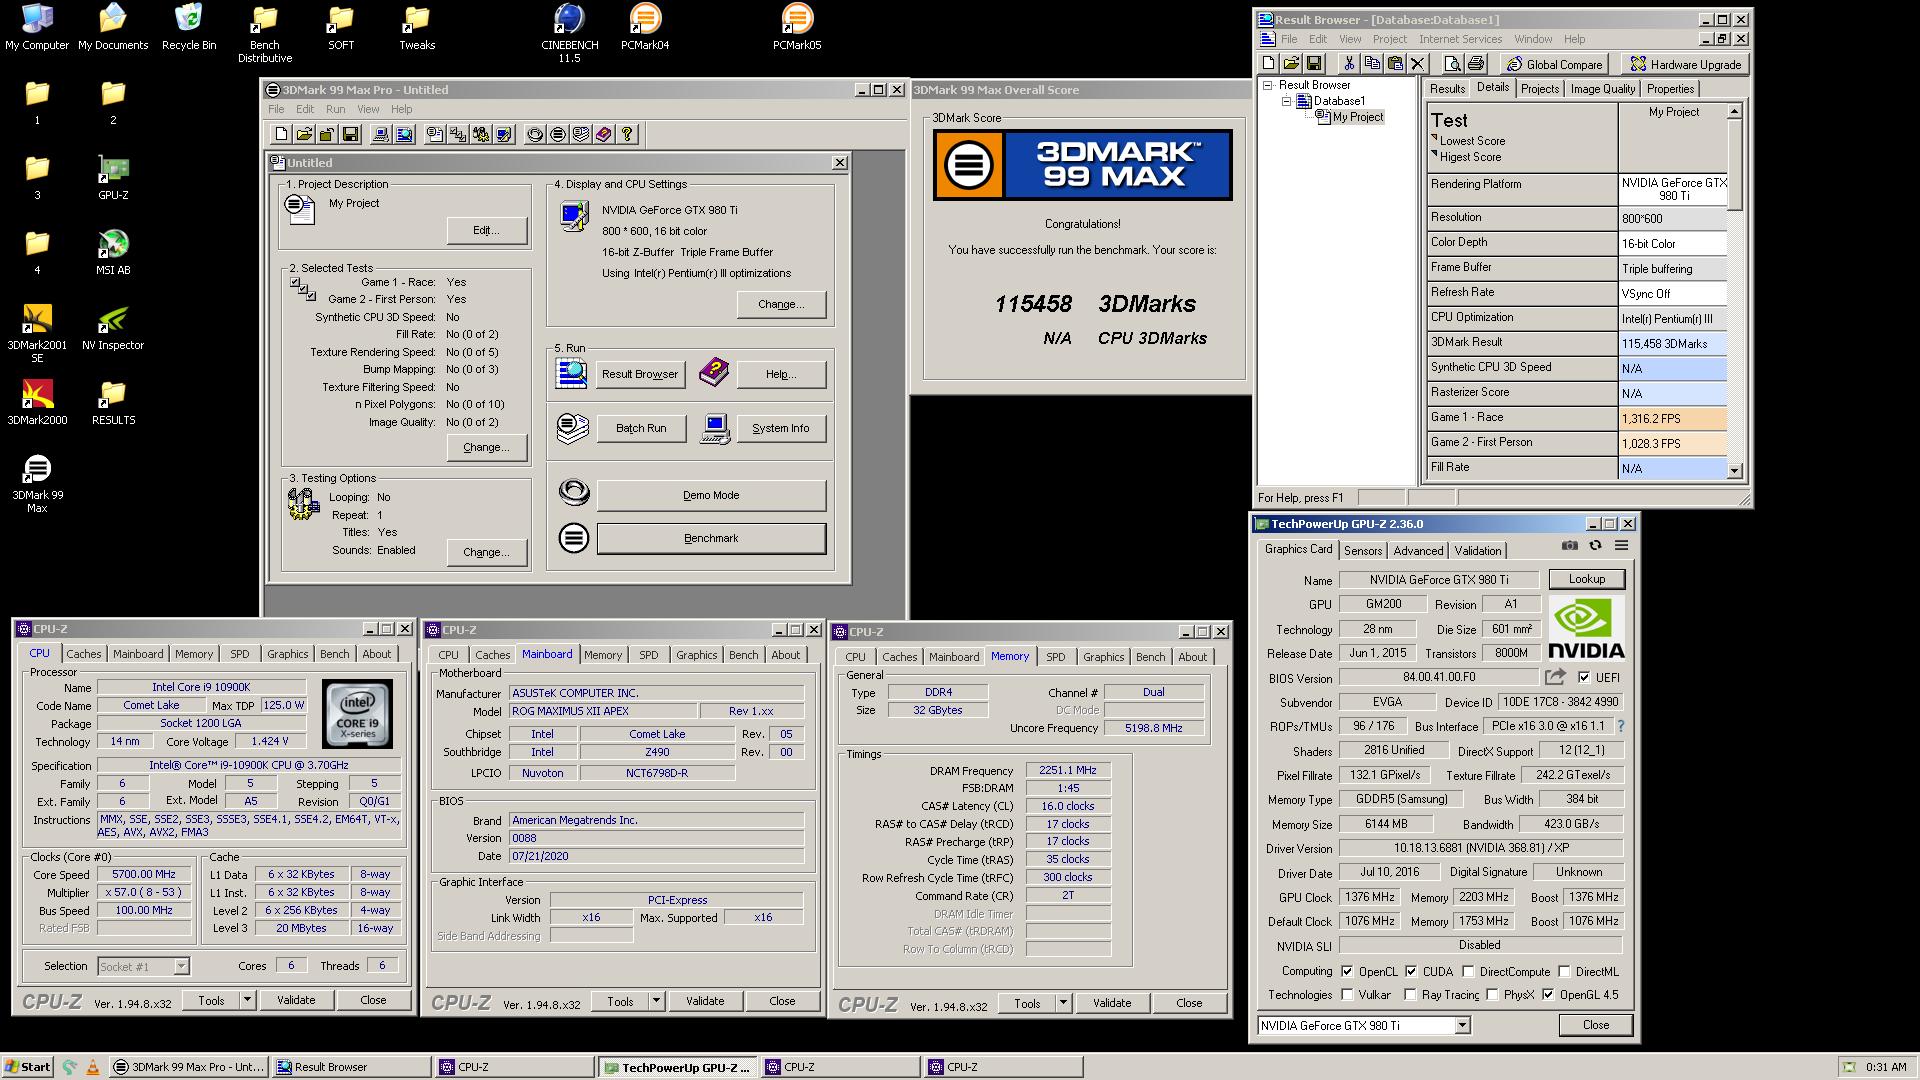Click Printer icon in Result Browser toolbar
Viewport: 1920px width, 1080px height.
tap(1476, 64)
